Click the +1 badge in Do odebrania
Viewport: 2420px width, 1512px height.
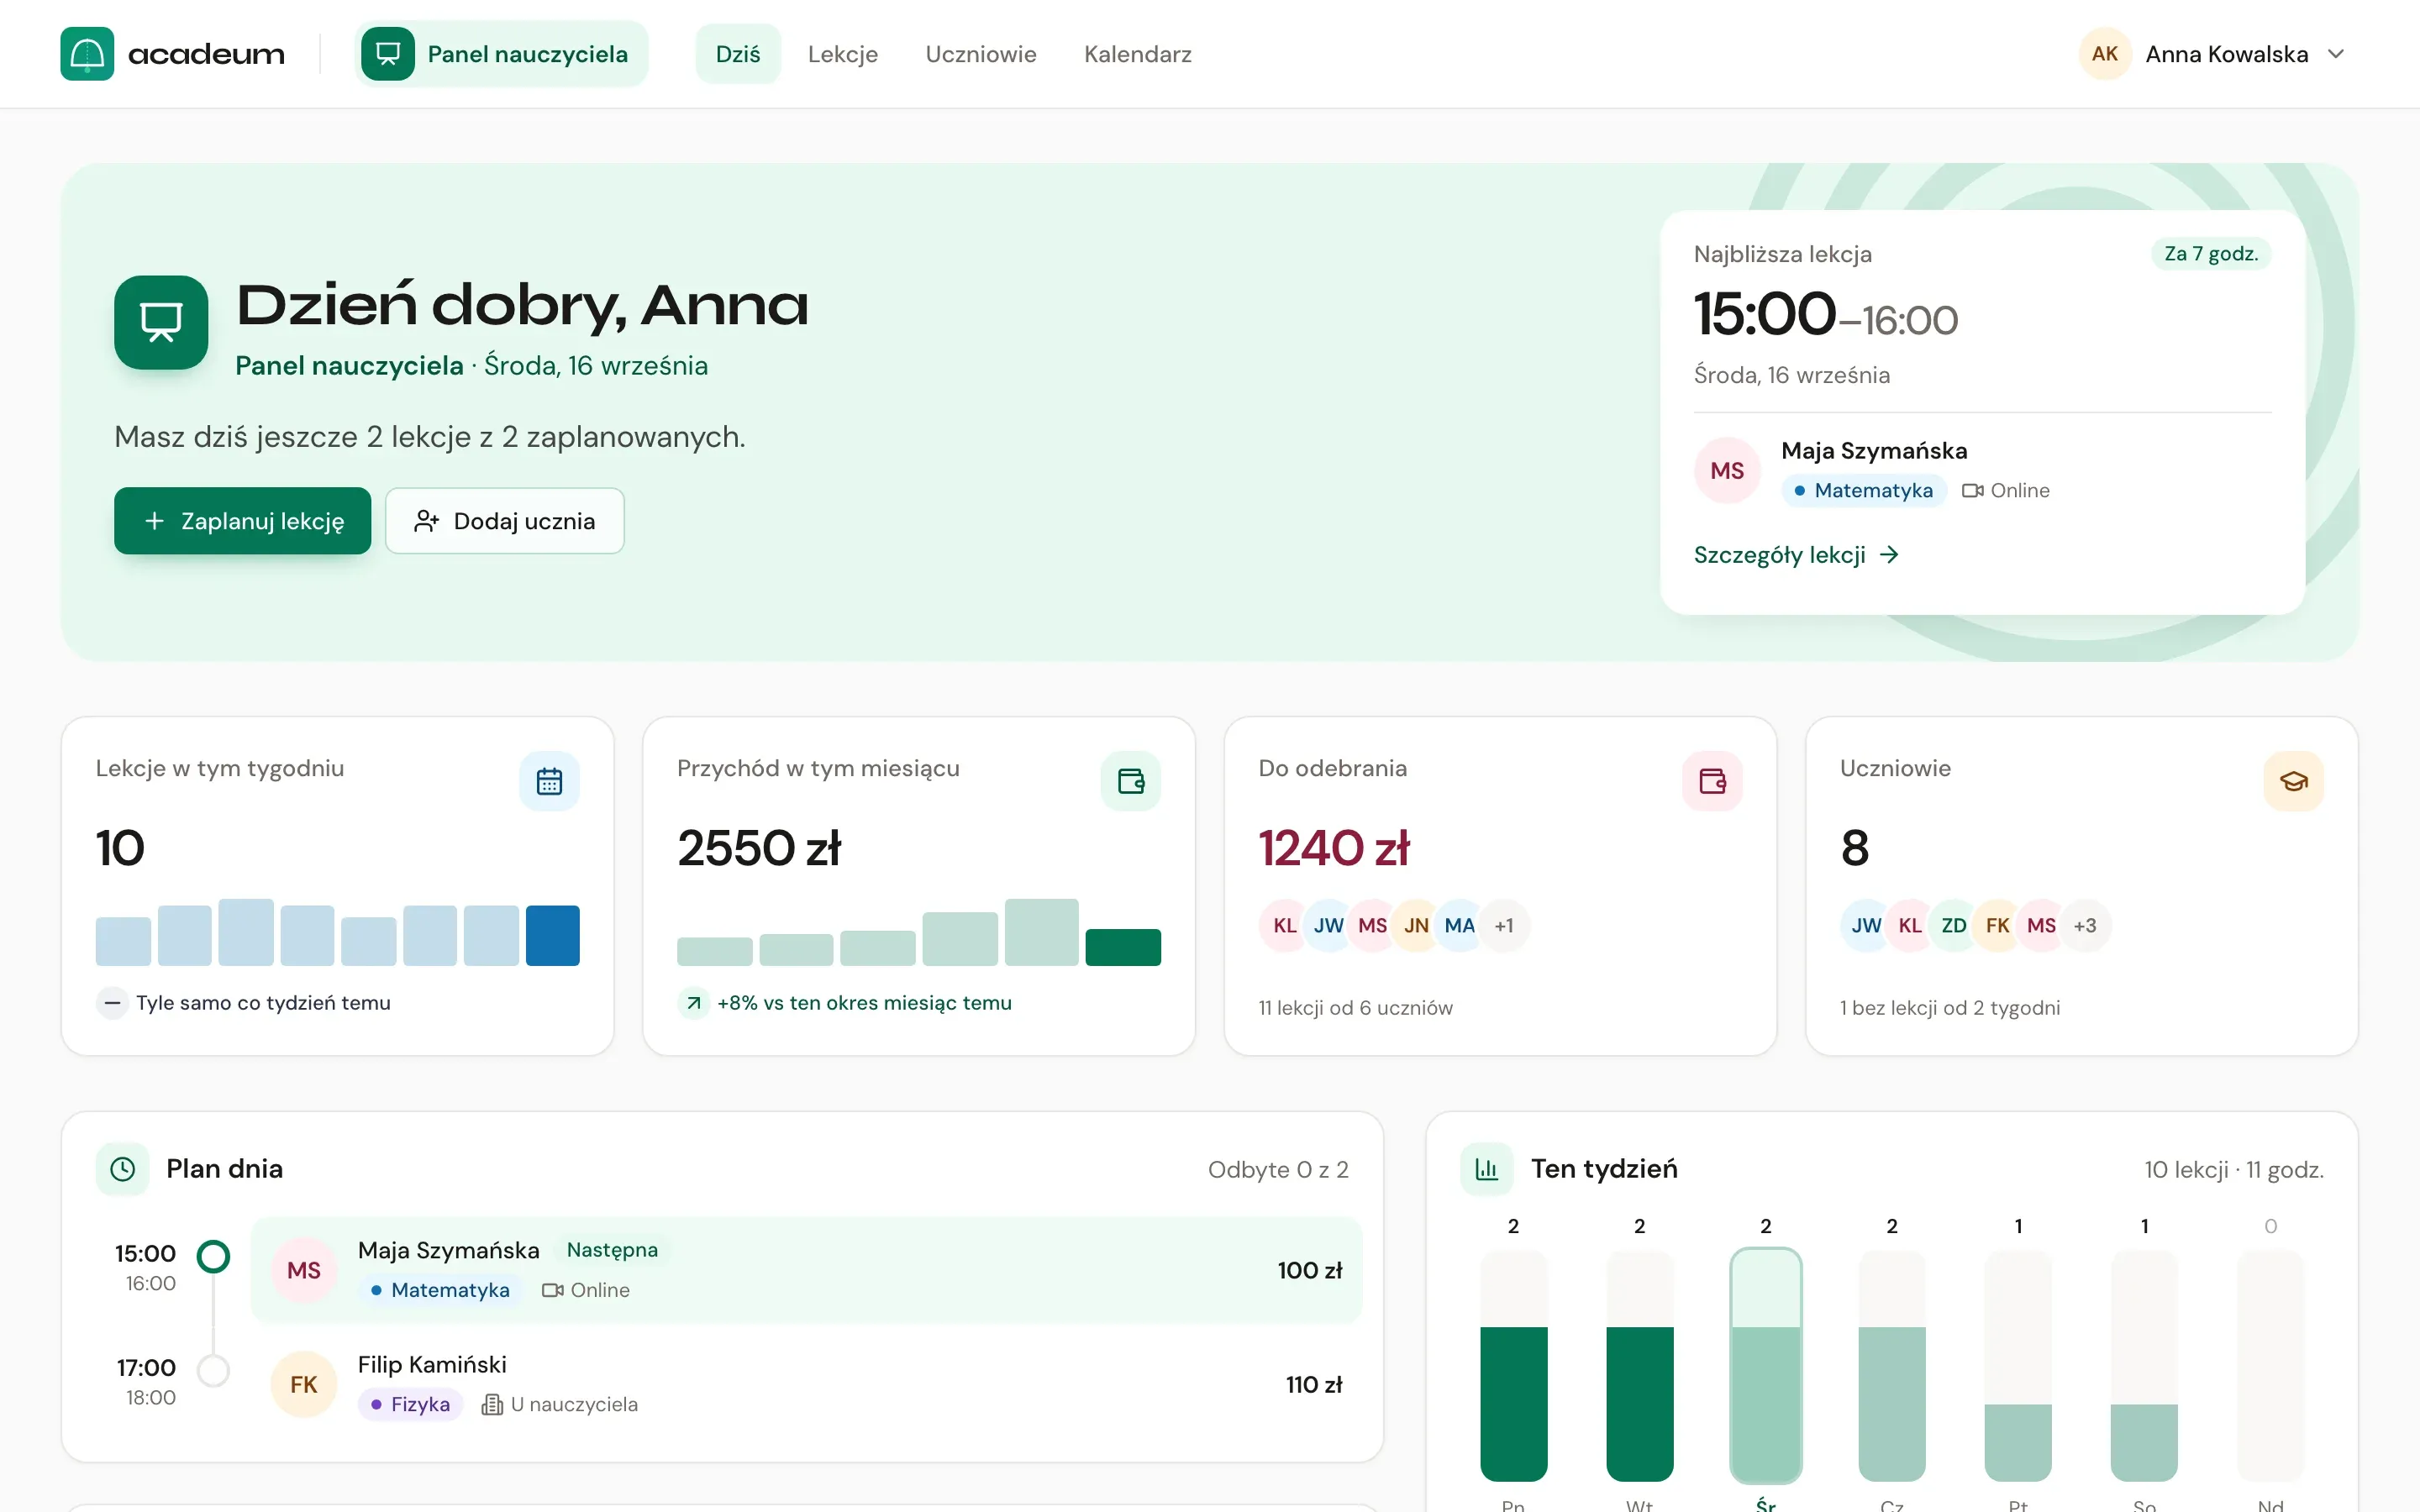[1504, 926]
